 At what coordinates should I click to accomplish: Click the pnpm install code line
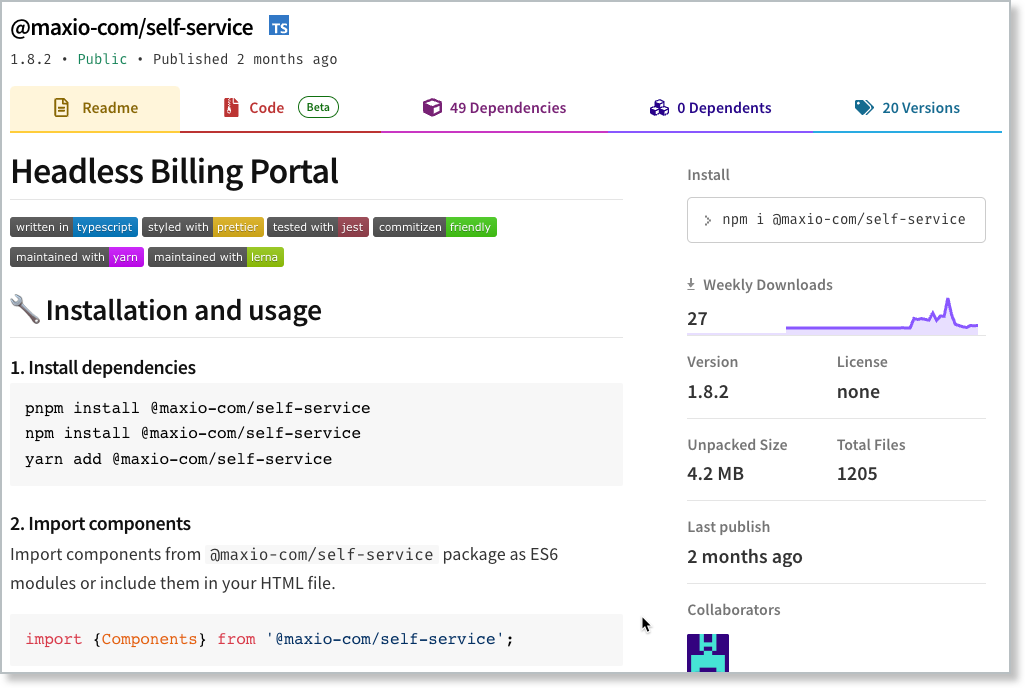point(197,408)
